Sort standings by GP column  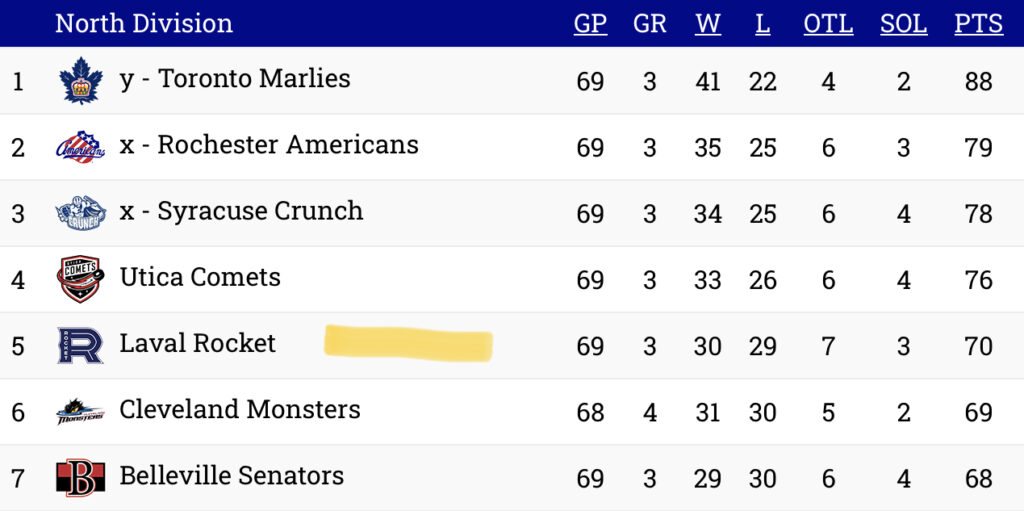pyautogui.click(x=590, y=24)
